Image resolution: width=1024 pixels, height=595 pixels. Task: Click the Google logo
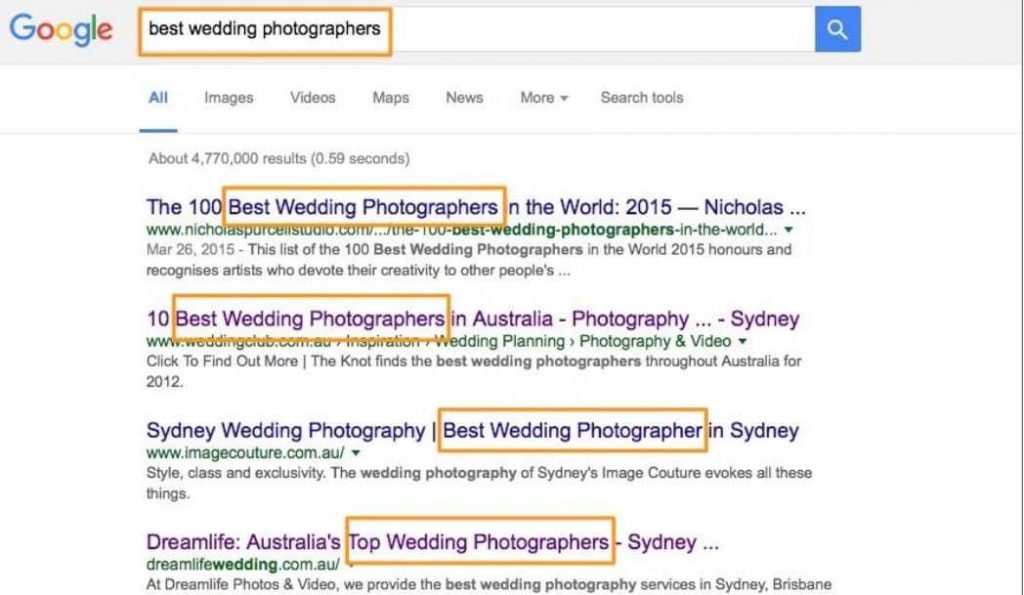(61, 29)
